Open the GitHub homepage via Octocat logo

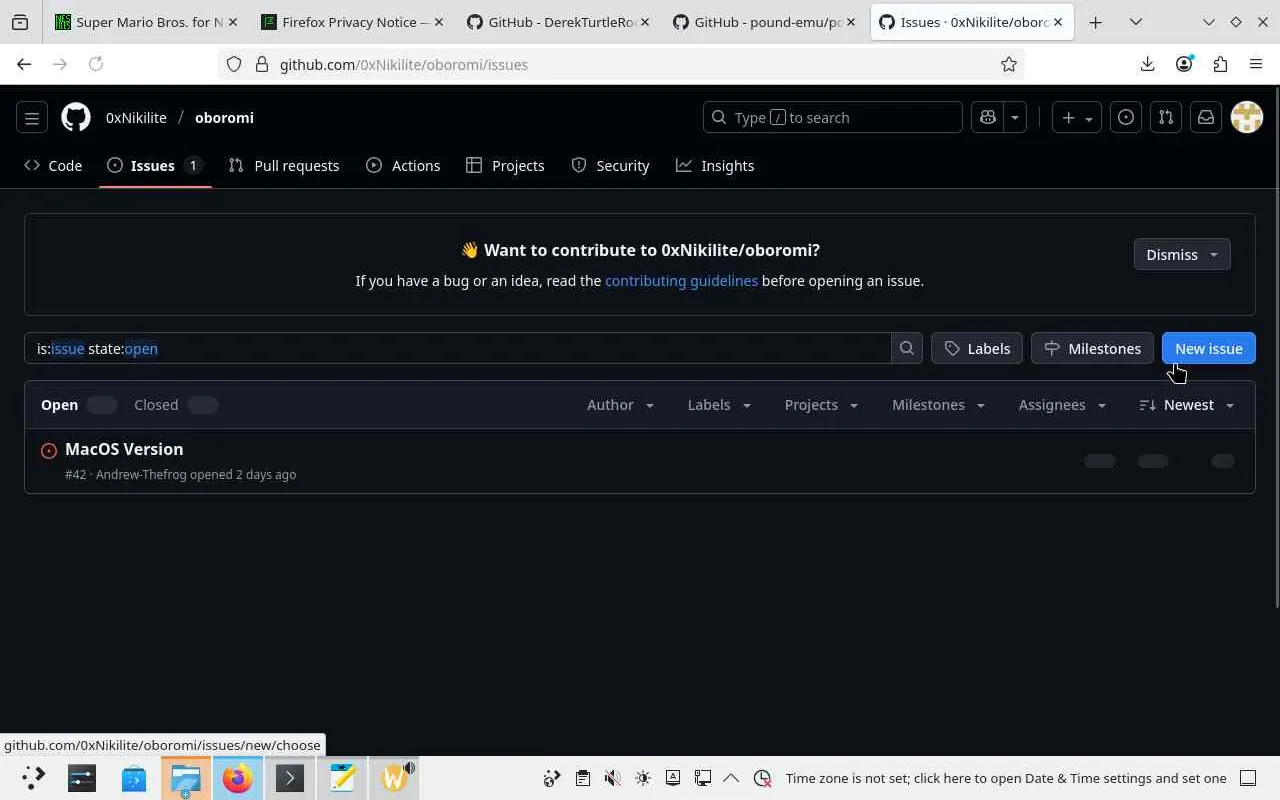[76, 118]
